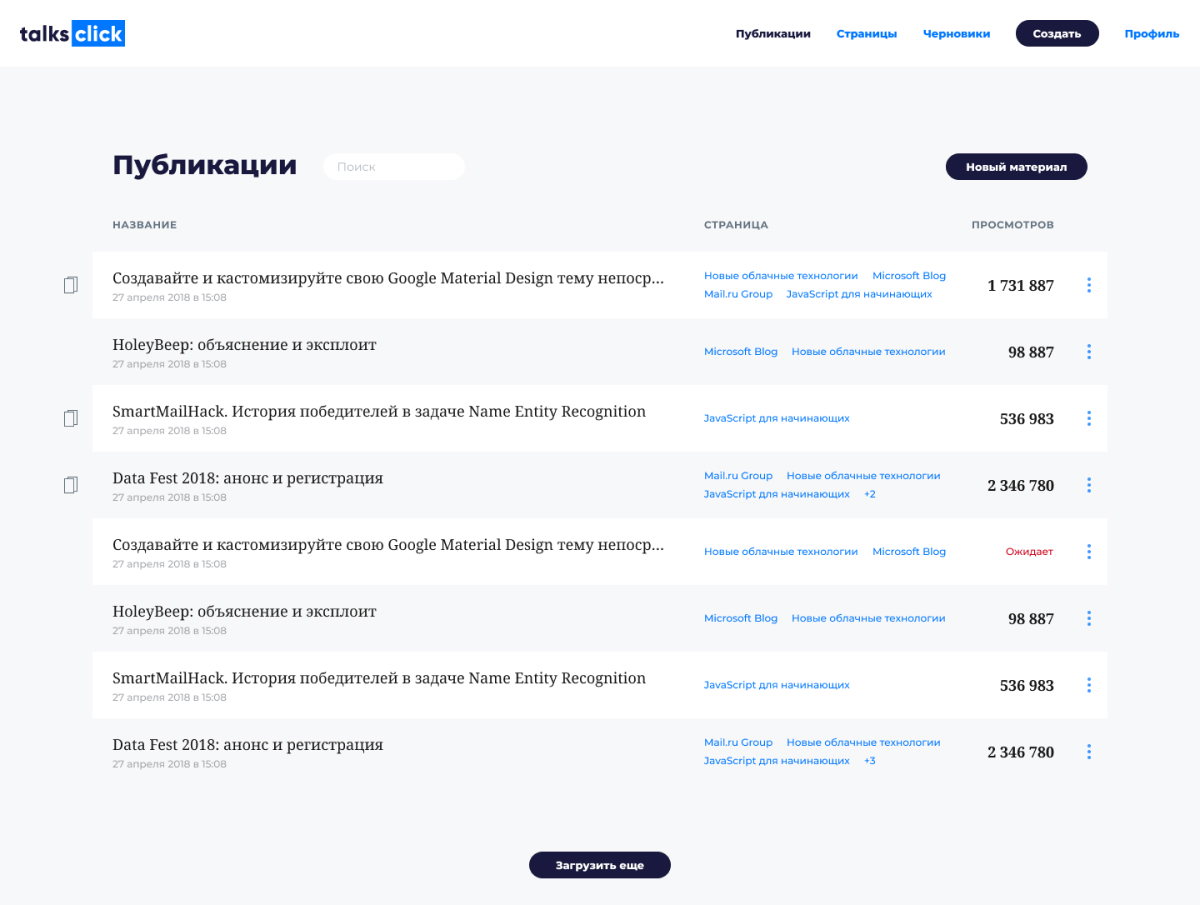1200x905 pixels.
Task: Expand the +3 extra pages tag
Action: [x=870, y=761]
